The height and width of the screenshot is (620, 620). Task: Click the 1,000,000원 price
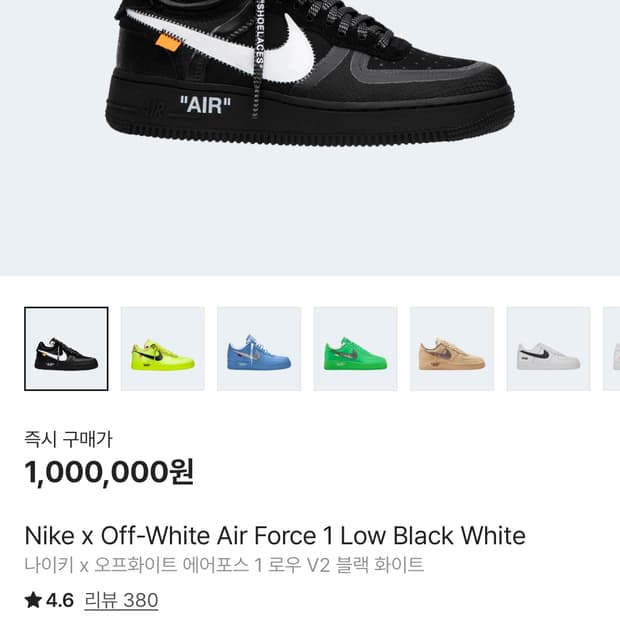[x=109, y=471]
